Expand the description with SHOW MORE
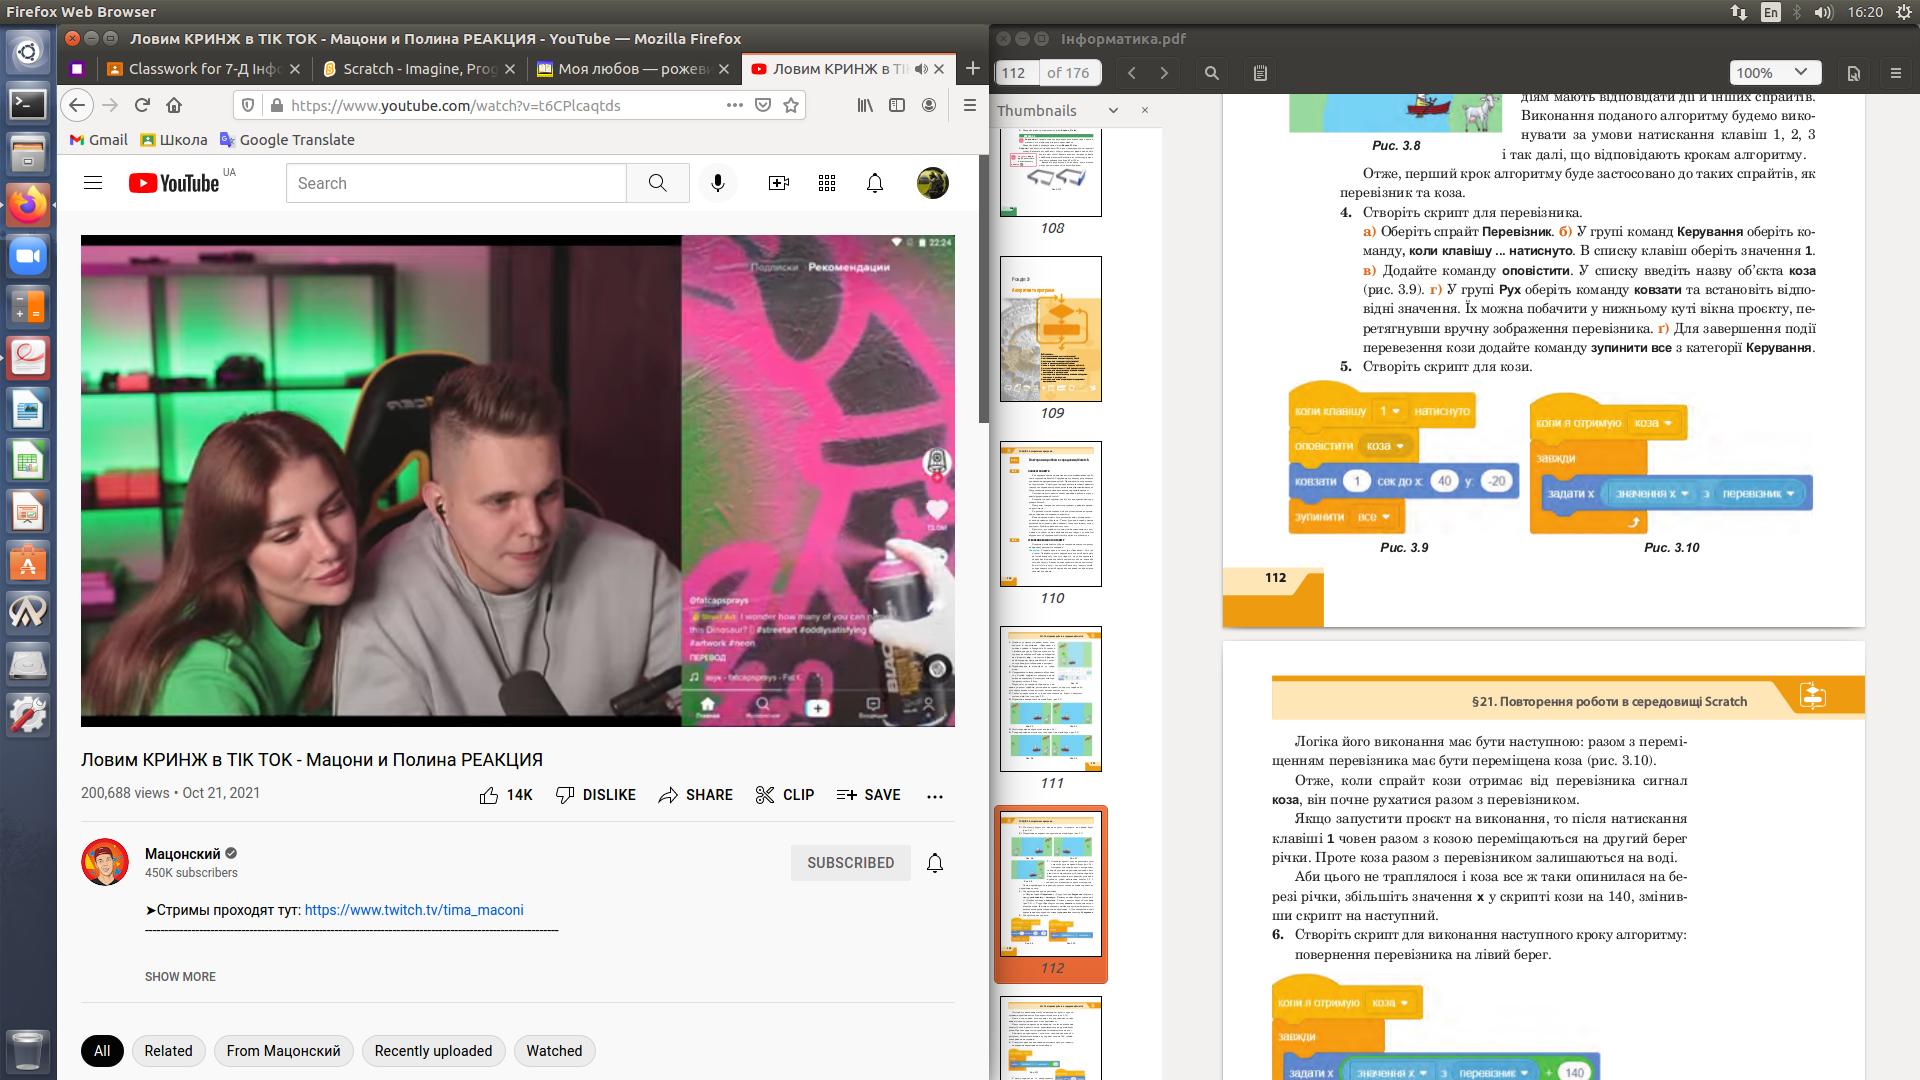Viewport: 1920px width, 1080px height. [x=180, y=977]
